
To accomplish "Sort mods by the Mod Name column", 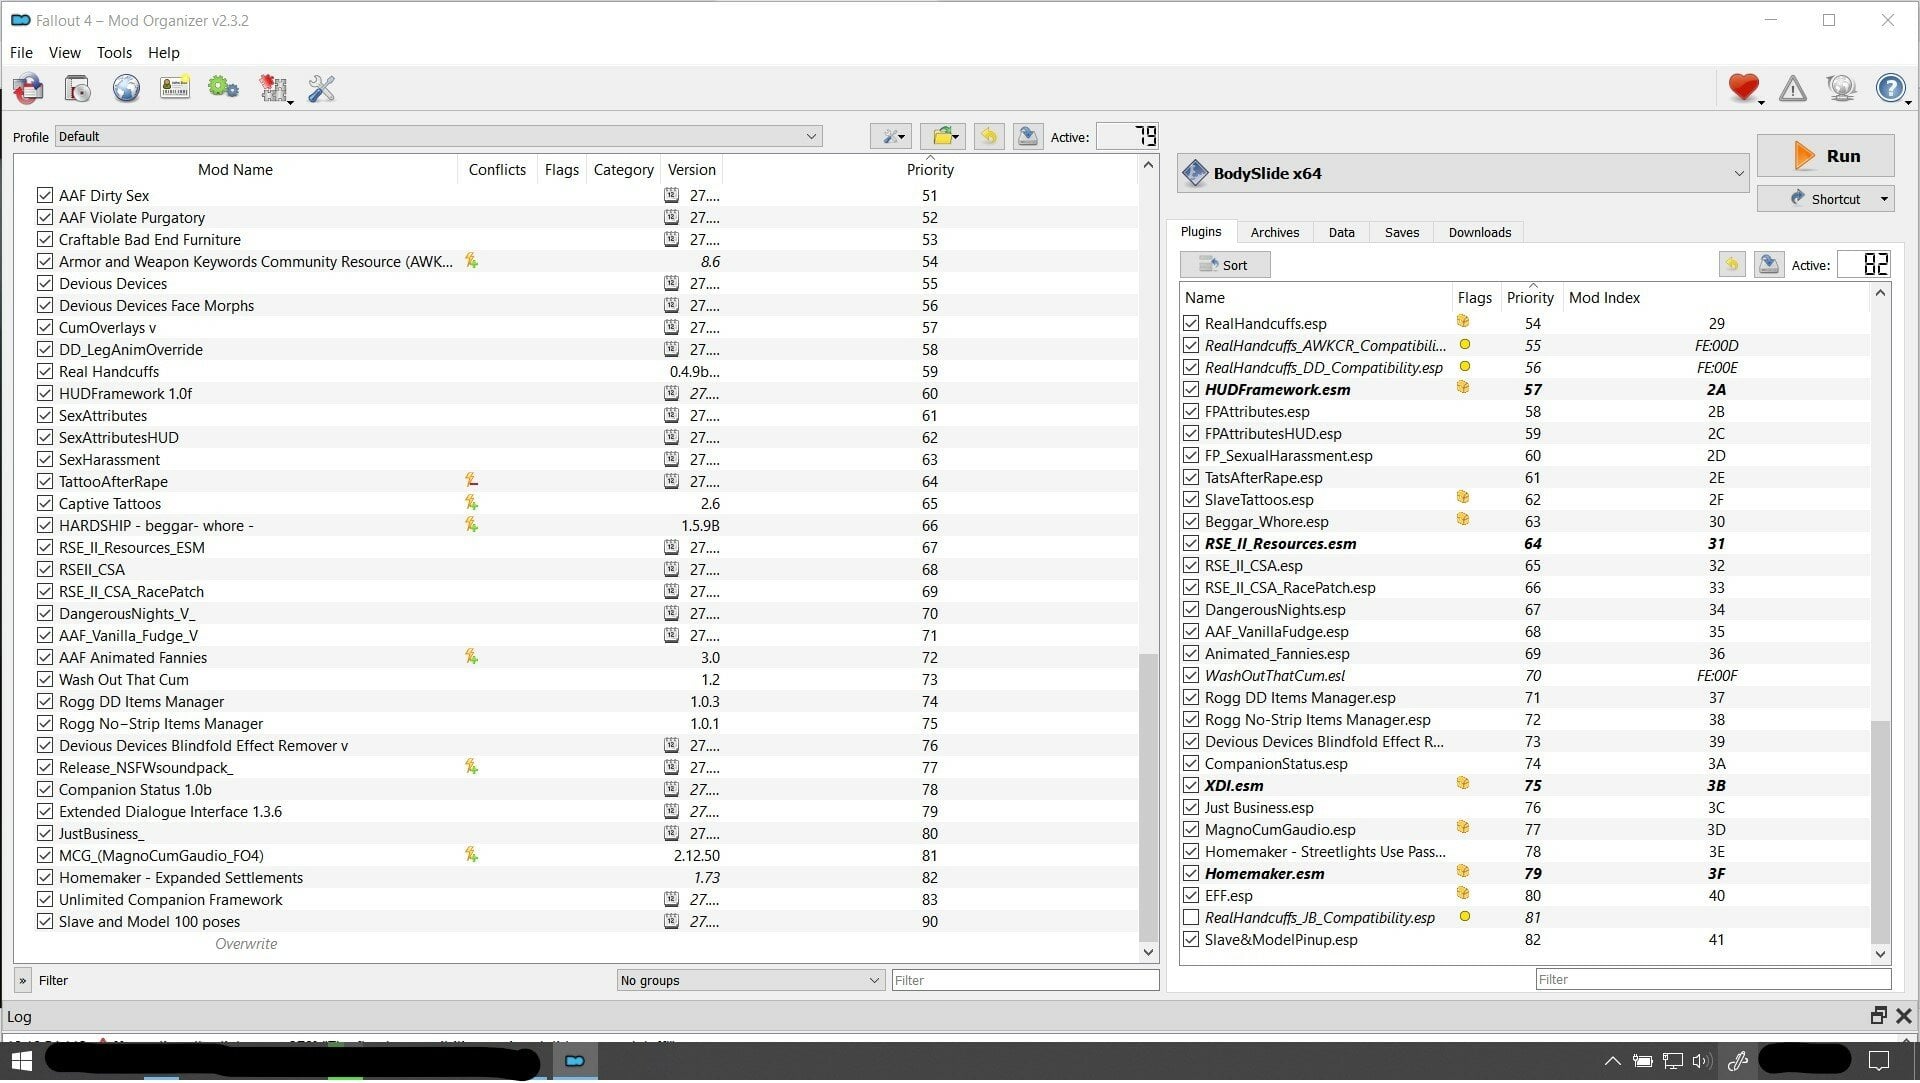I will coord(235,169).
